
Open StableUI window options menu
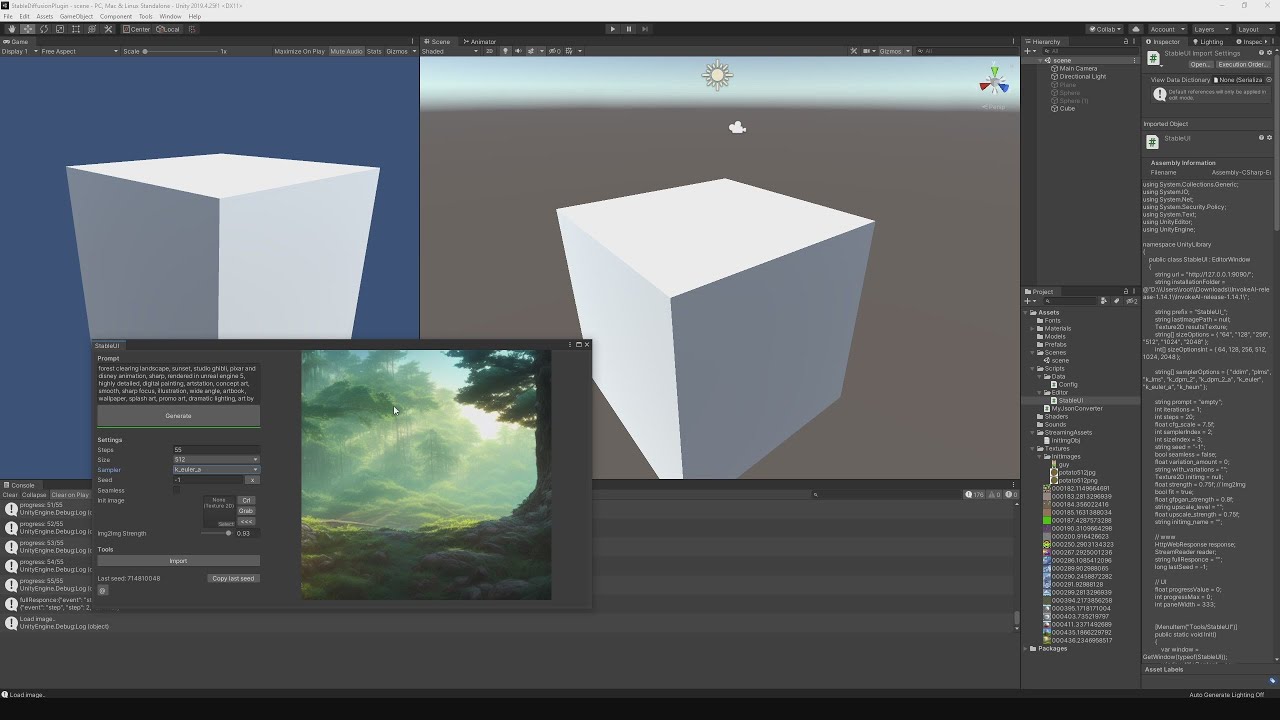pyautogui.click(x=569, y=345)
